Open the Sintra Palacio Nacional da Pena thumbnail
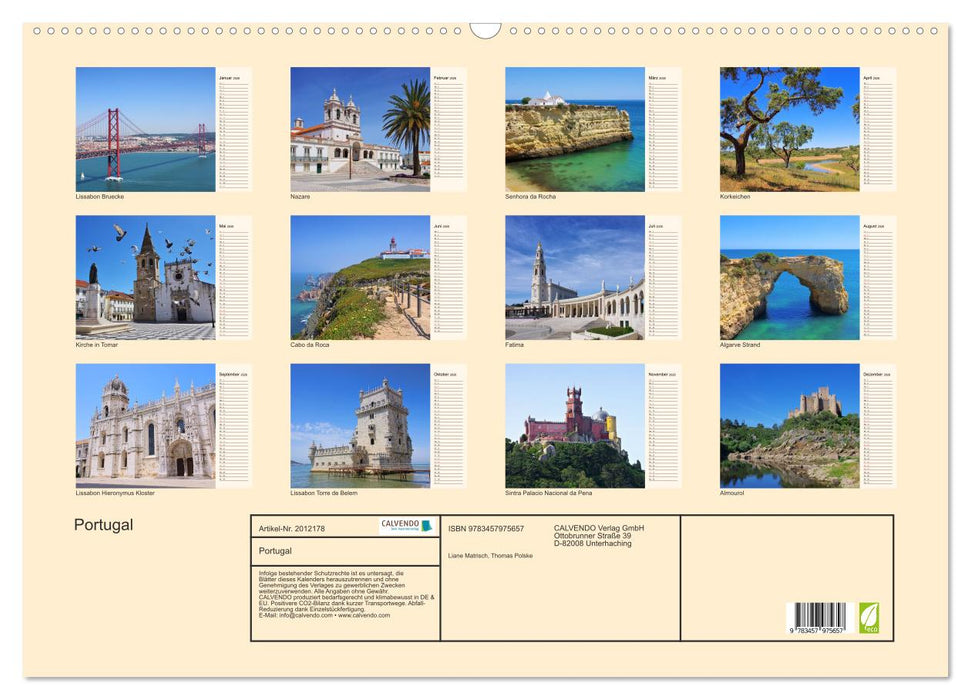Image resolution: width=971 pixels, height=700 pixels. point(571,426)
